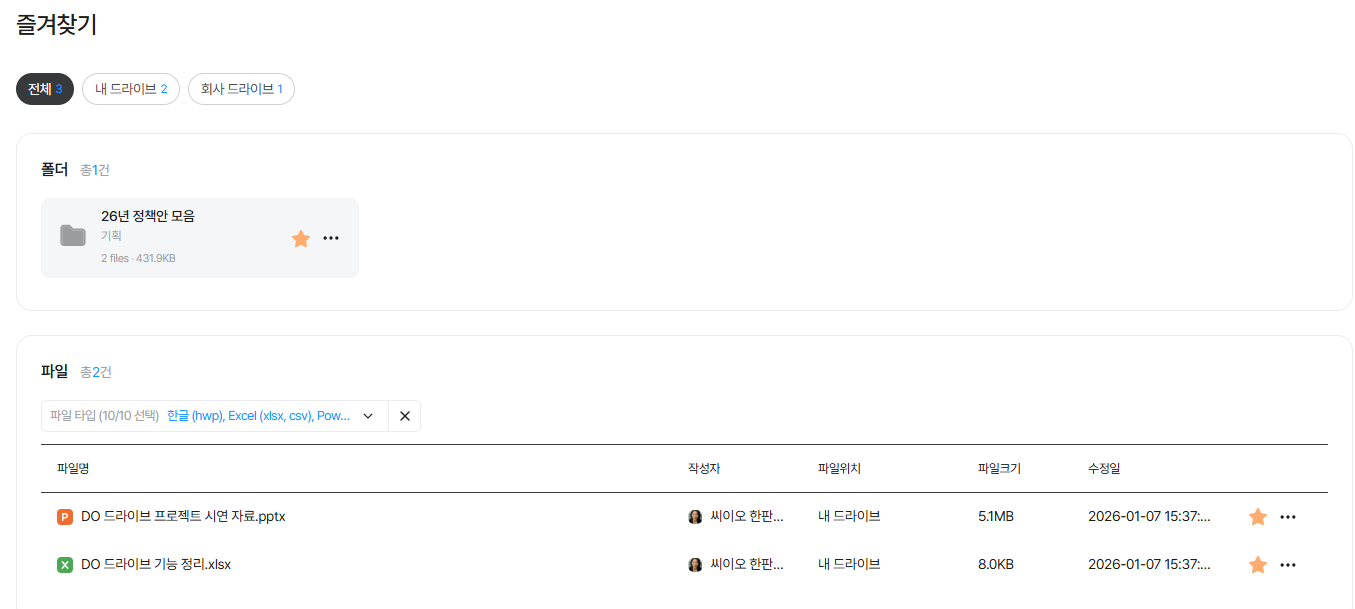Select the 전체 tab
This screenshot has height=609, width=1355.
click(45, 89)
